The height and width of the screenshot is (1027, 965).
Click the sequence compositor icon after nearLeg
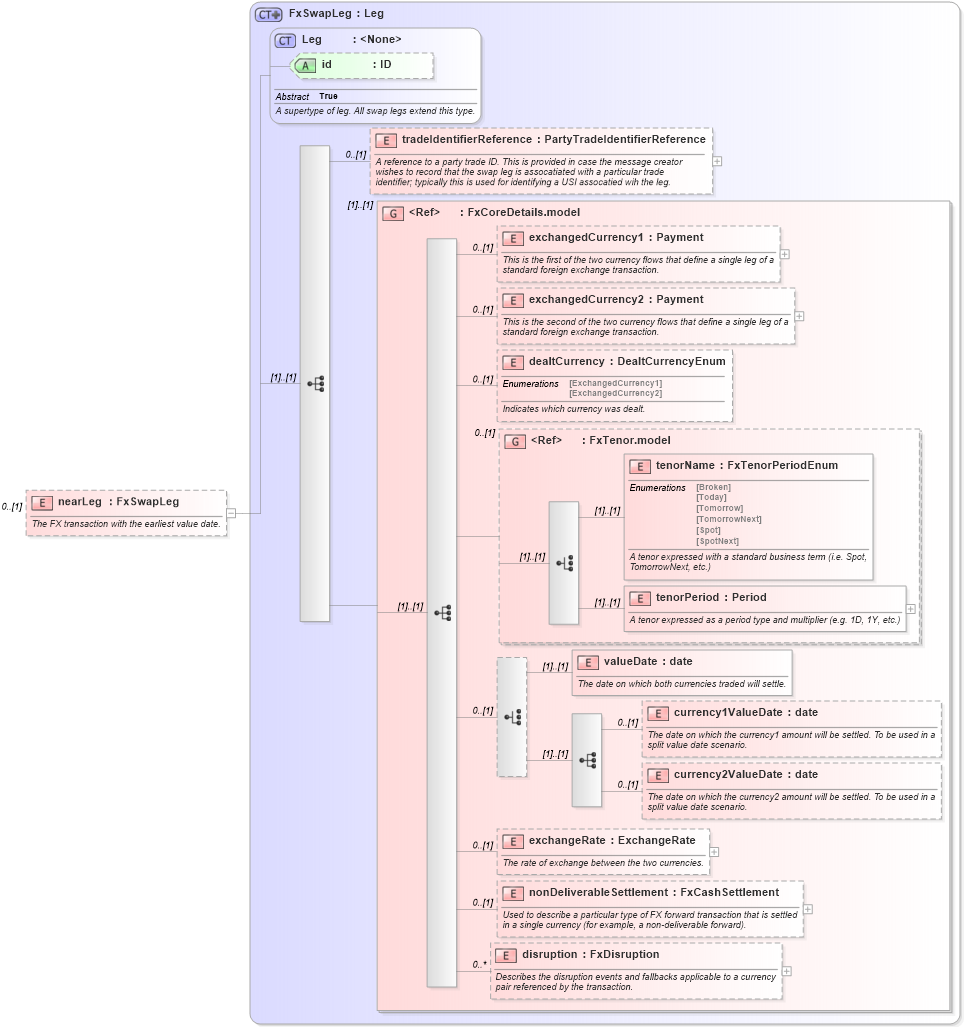[x=316, y=384]
